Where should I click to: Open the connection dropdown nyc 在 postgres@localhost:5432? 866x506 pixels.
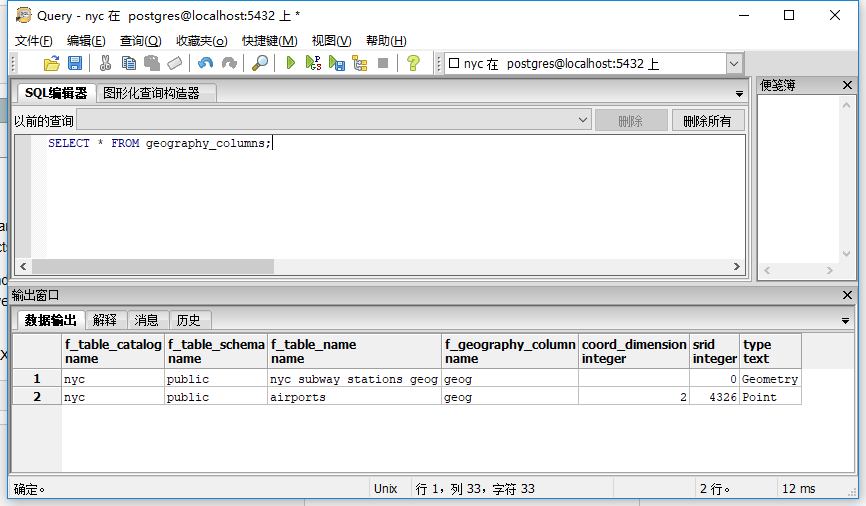(x=733, y=64)
